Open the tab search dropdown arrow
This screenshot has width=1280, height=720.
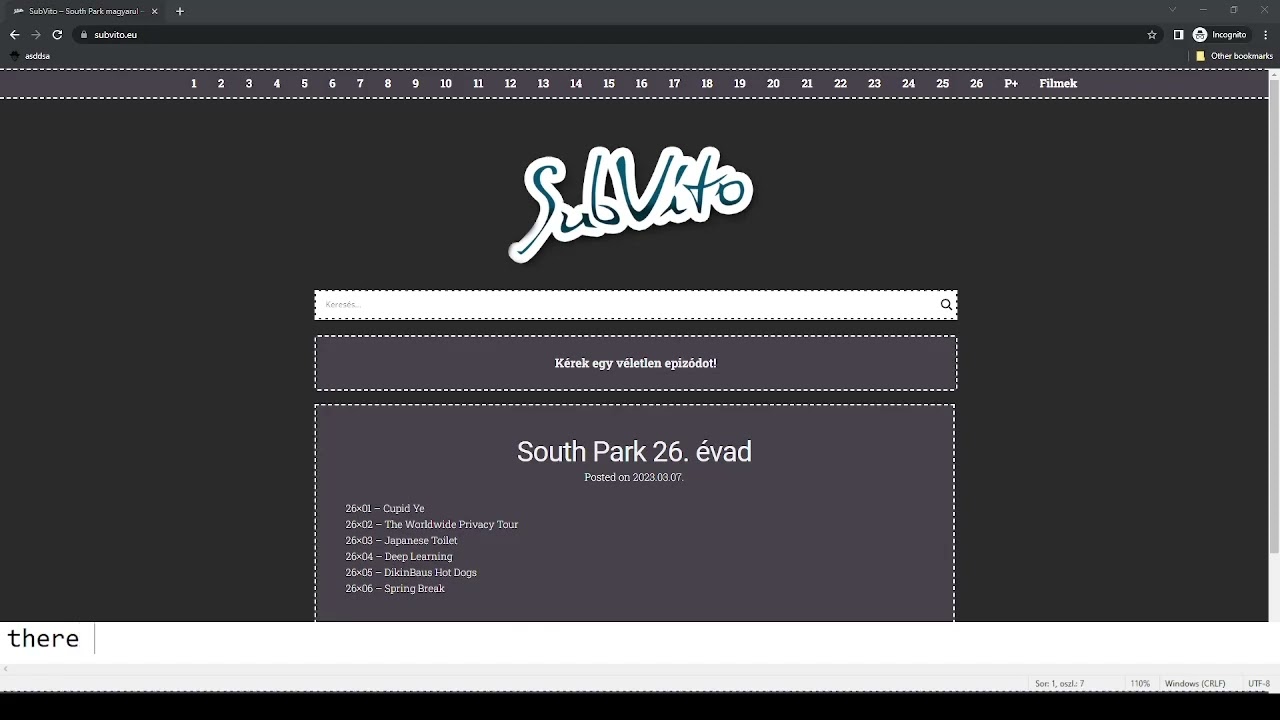1172,10
